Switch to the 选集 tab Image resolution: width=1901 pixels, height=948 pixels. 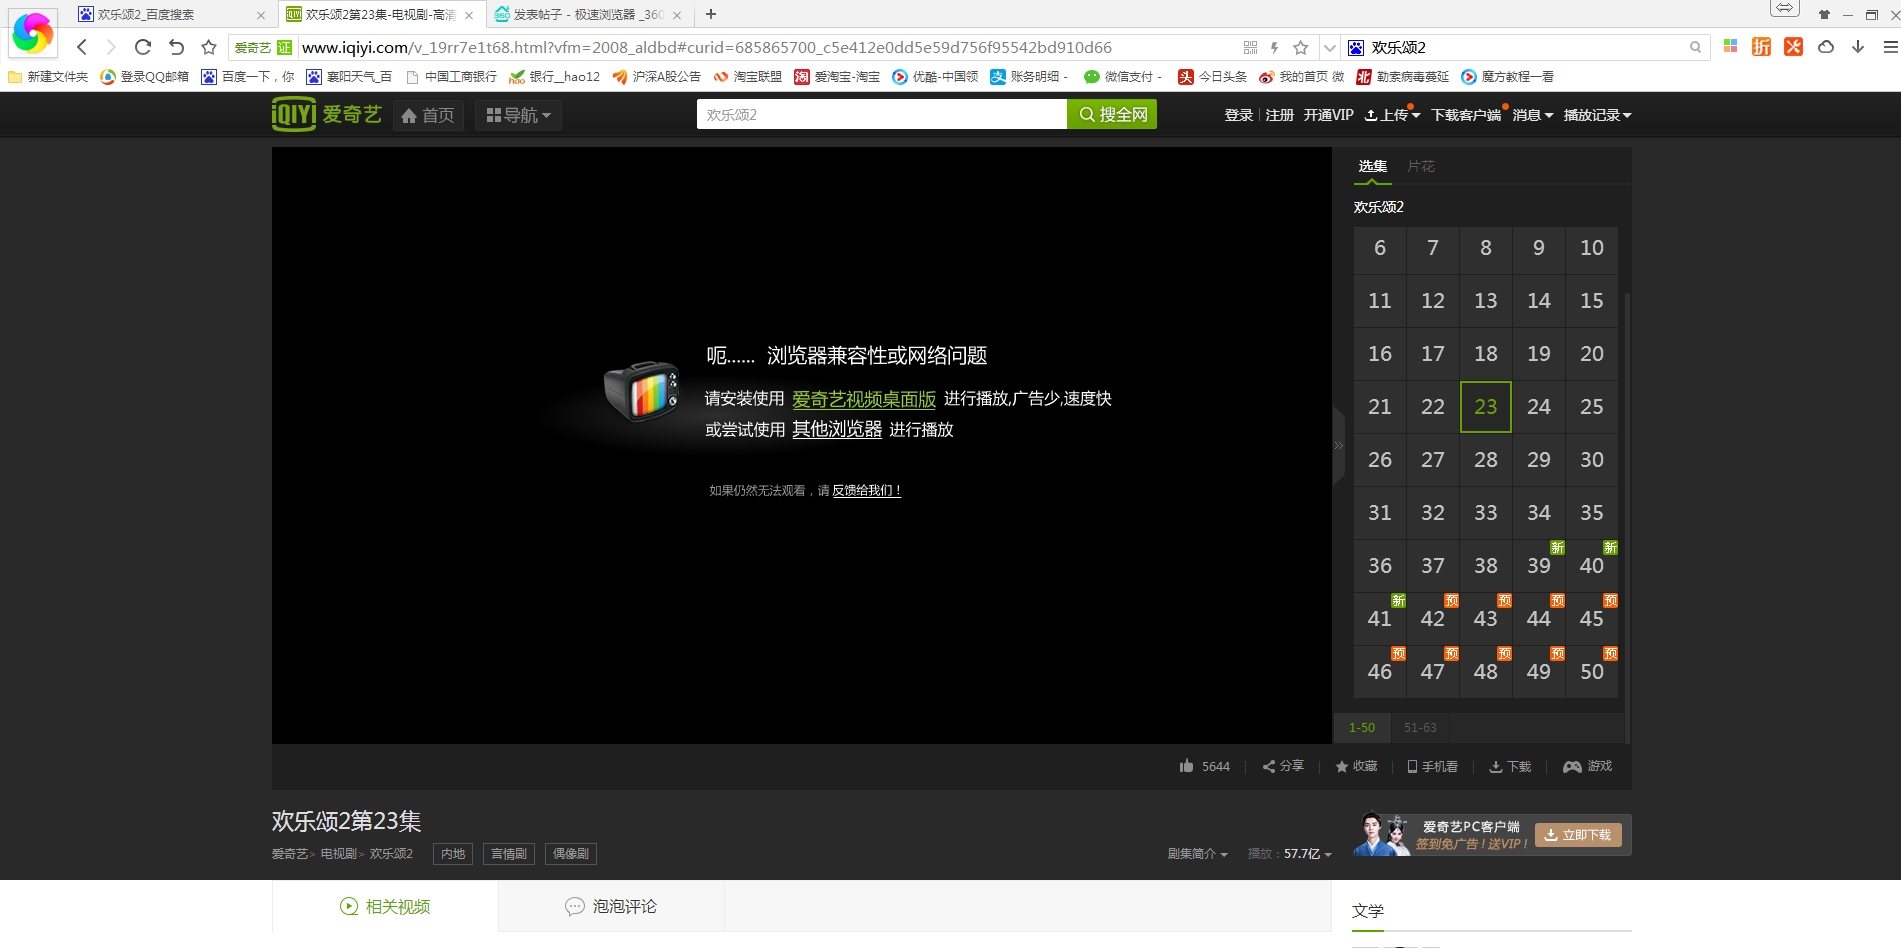pos(1373,166)
